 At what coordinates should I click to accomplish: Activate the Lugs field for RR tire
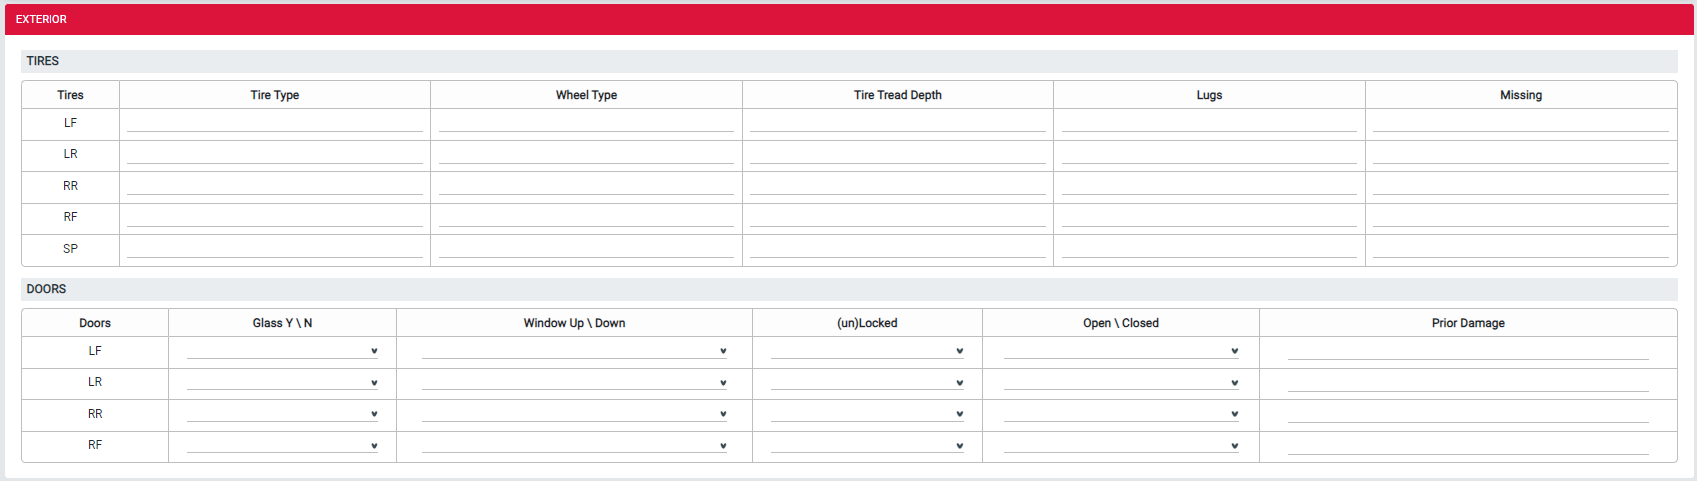(x=1209, y=186)
